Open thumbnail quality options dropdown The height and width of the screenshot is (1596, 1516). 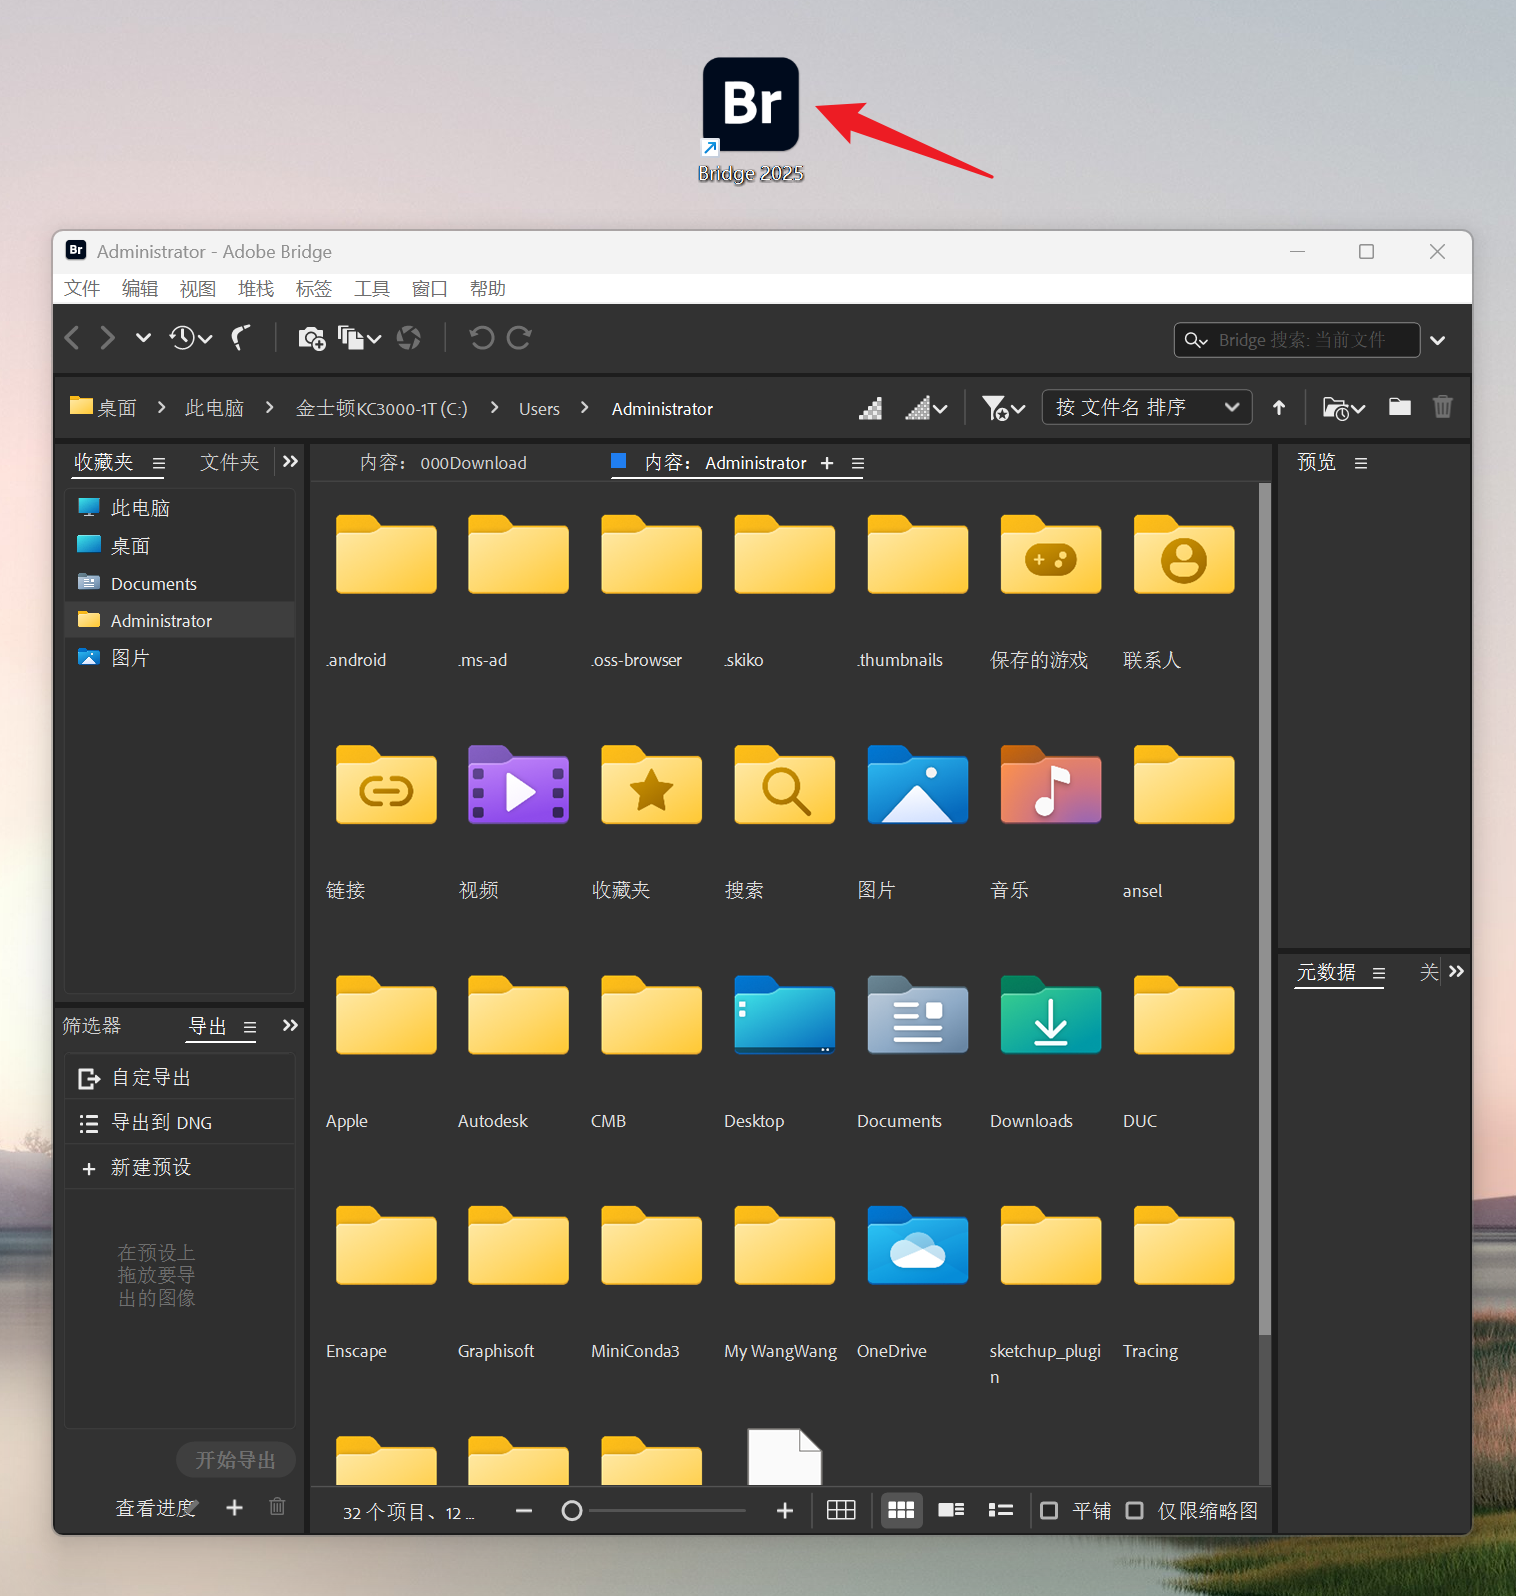926,408
